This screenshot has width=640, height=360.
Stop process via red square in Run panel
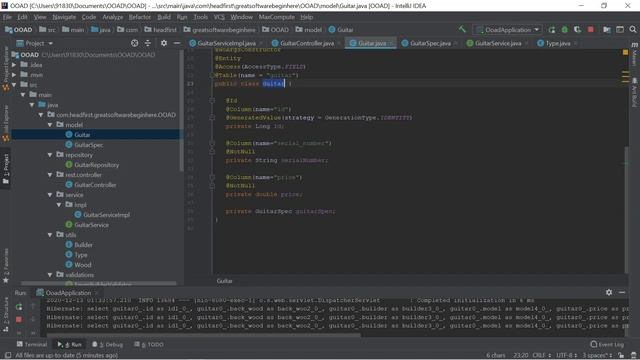tap(19, 319)
